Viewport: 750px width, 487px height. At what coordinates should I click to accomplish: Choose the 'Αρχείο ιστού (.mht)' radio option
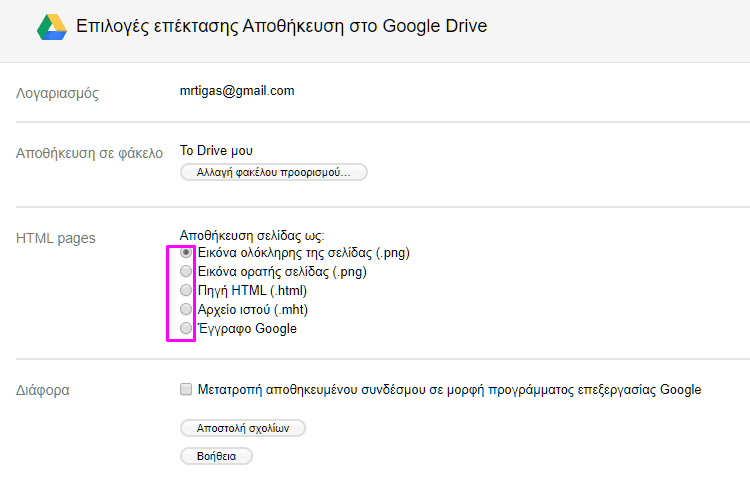[186, 309]
